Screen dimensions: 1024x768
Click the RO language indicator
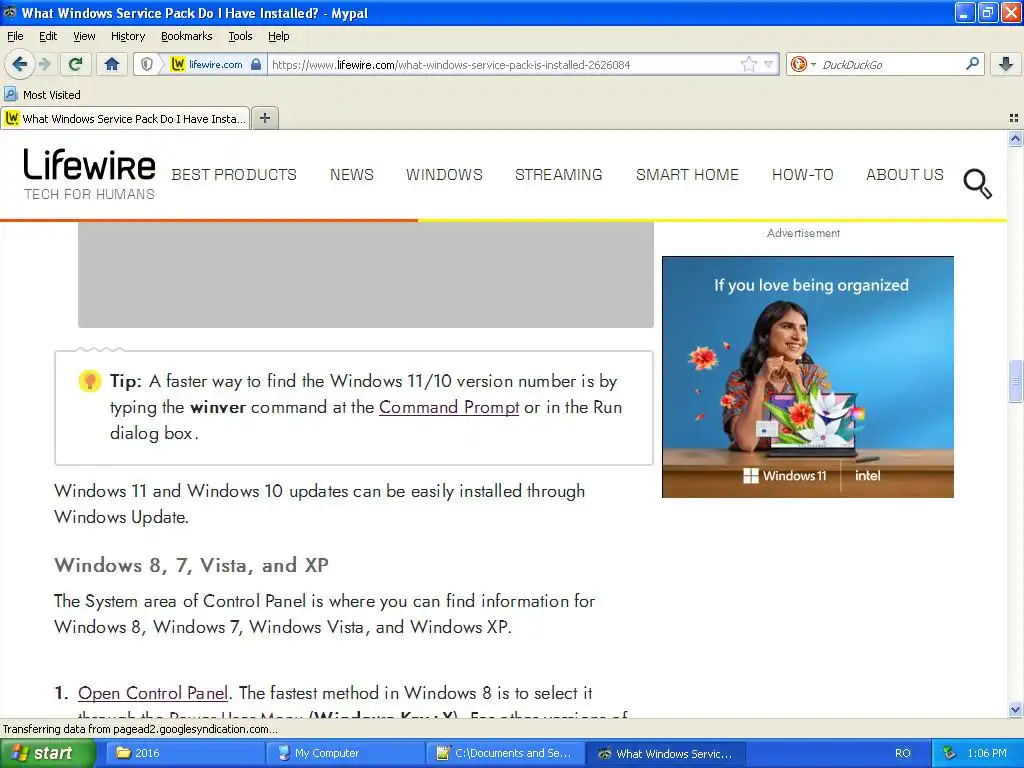point(903,753)
